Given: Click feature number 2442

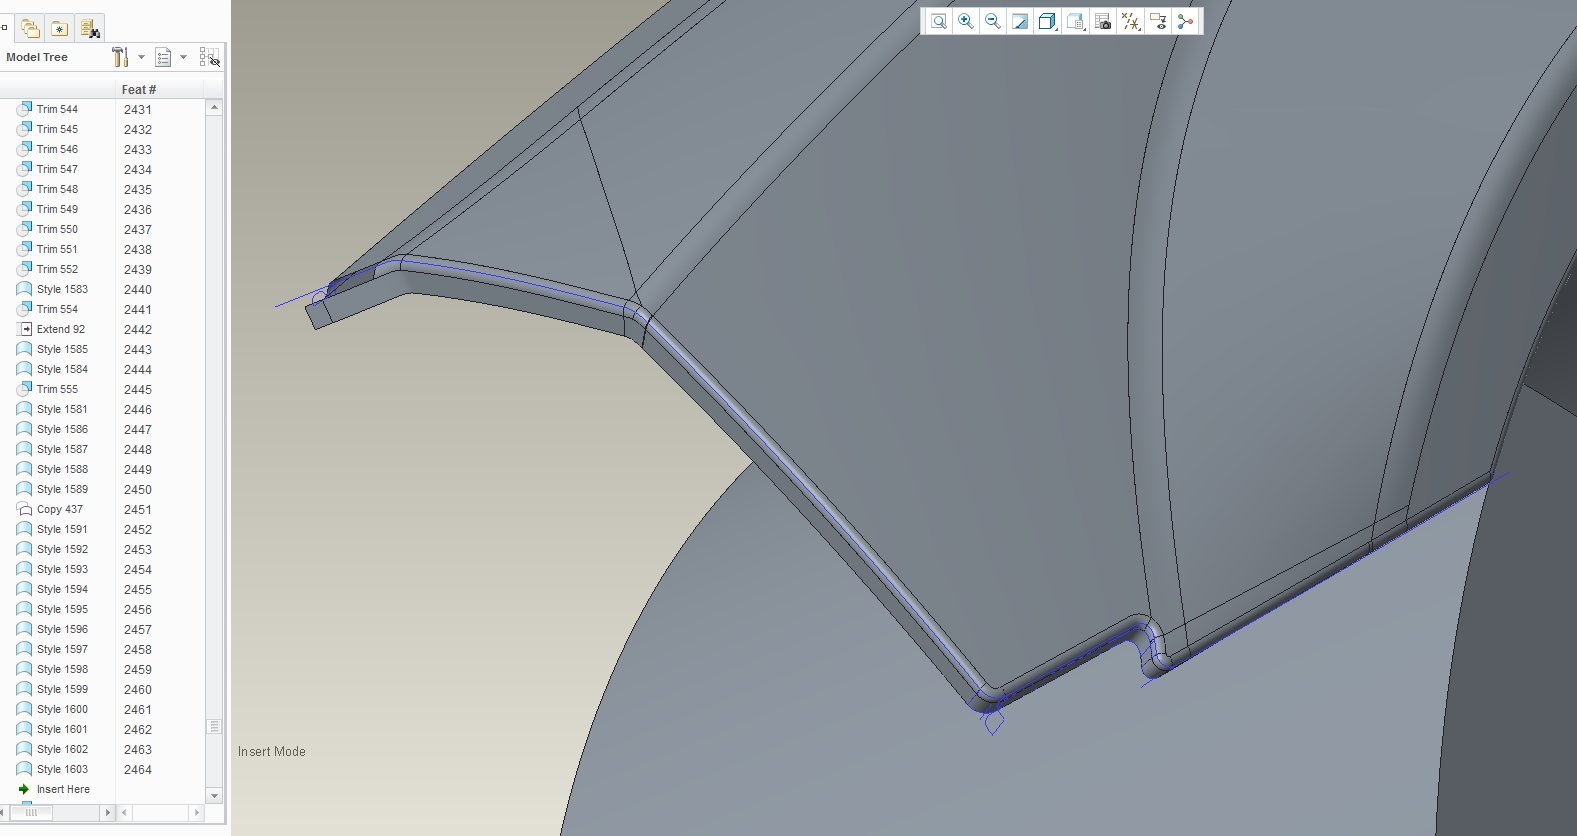Looking at the screenshot, I should [138, 329].
